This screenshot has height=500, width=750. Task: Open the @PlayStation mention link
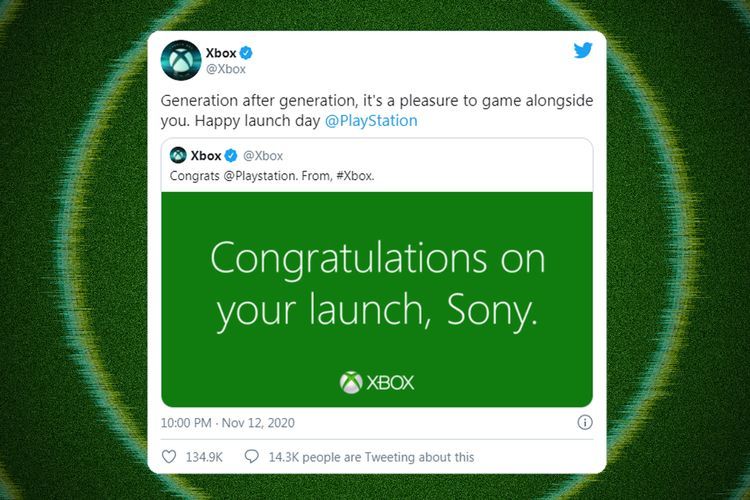coord(371,121)
